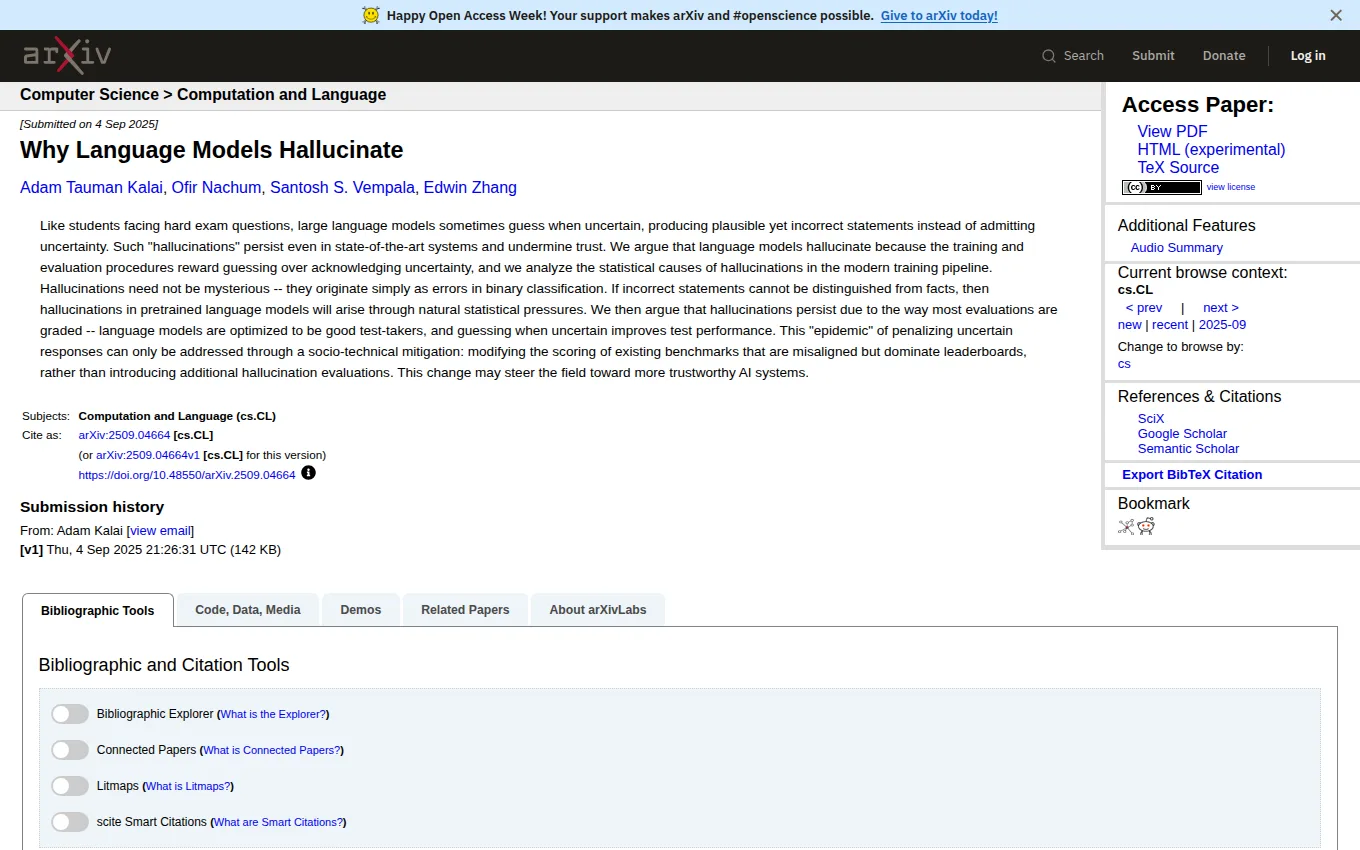Click the search magnifier icon
1360x850 pixels.
pyautogui.click(x=1049, y=56)
